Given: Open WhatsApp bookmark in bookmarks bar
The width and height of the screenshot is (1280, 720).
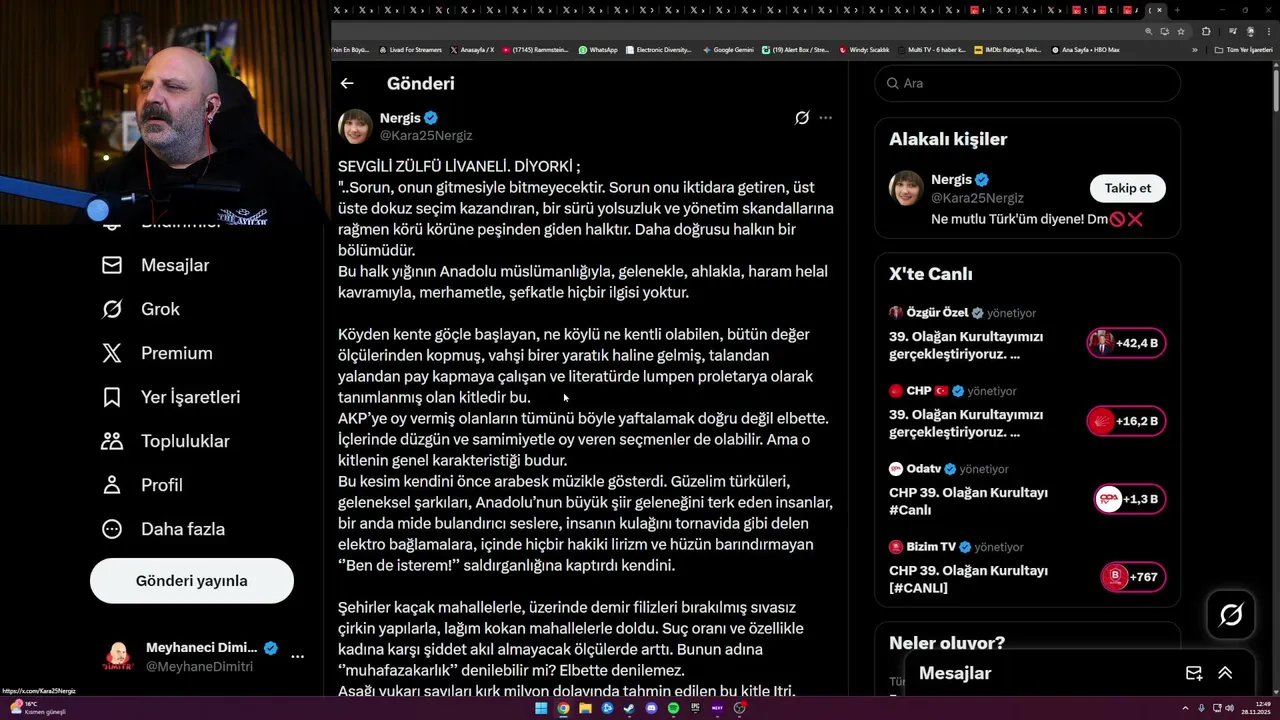Looking at the screenshot, I should [x=598, y=49].
